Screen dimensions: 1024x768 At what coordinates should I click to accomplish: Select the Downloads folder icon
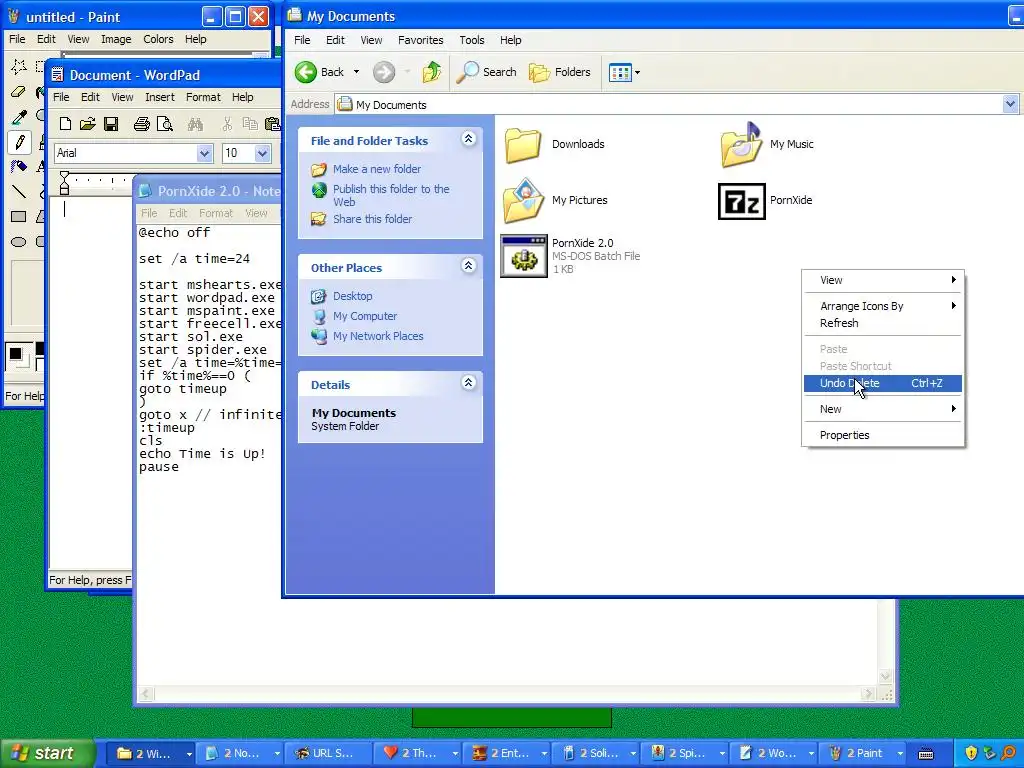pyautogui.click(x=523, y=145)
